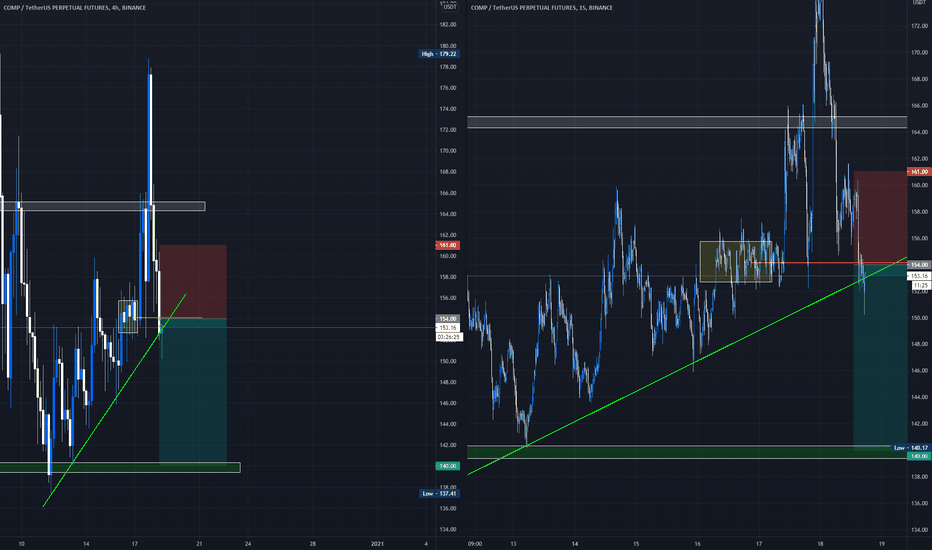
Task: Click the 154.00 entry label on the 15-minute chart
Action: tap(919, 265)
